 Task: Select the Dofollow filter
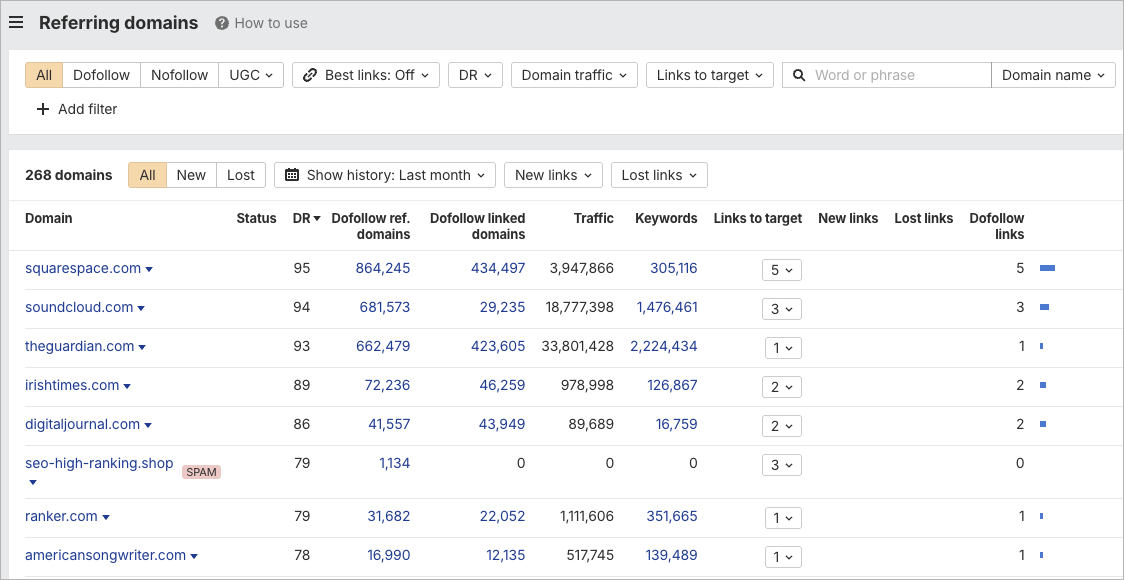(102, 75)
